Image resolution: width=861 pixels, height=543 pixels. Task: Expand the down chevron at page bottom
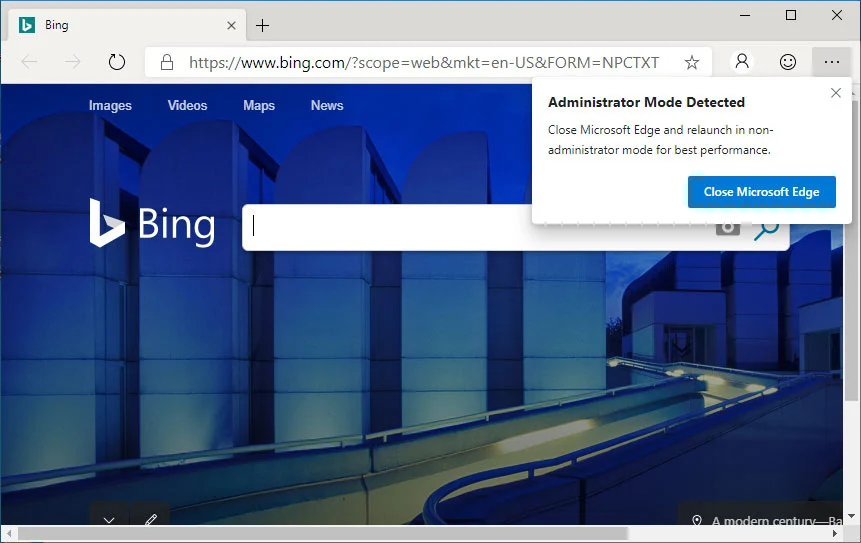109,520
